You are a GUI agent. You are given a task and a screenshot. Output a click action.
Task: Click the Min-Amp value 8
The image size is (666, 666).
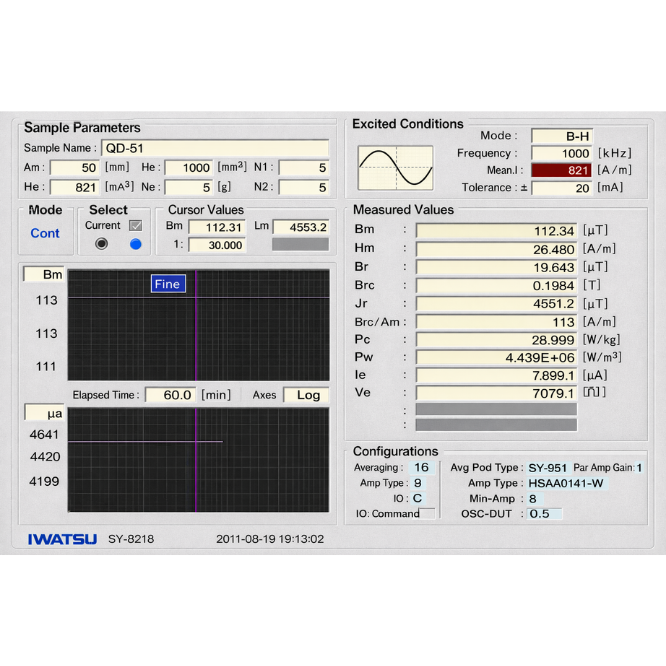533,499
